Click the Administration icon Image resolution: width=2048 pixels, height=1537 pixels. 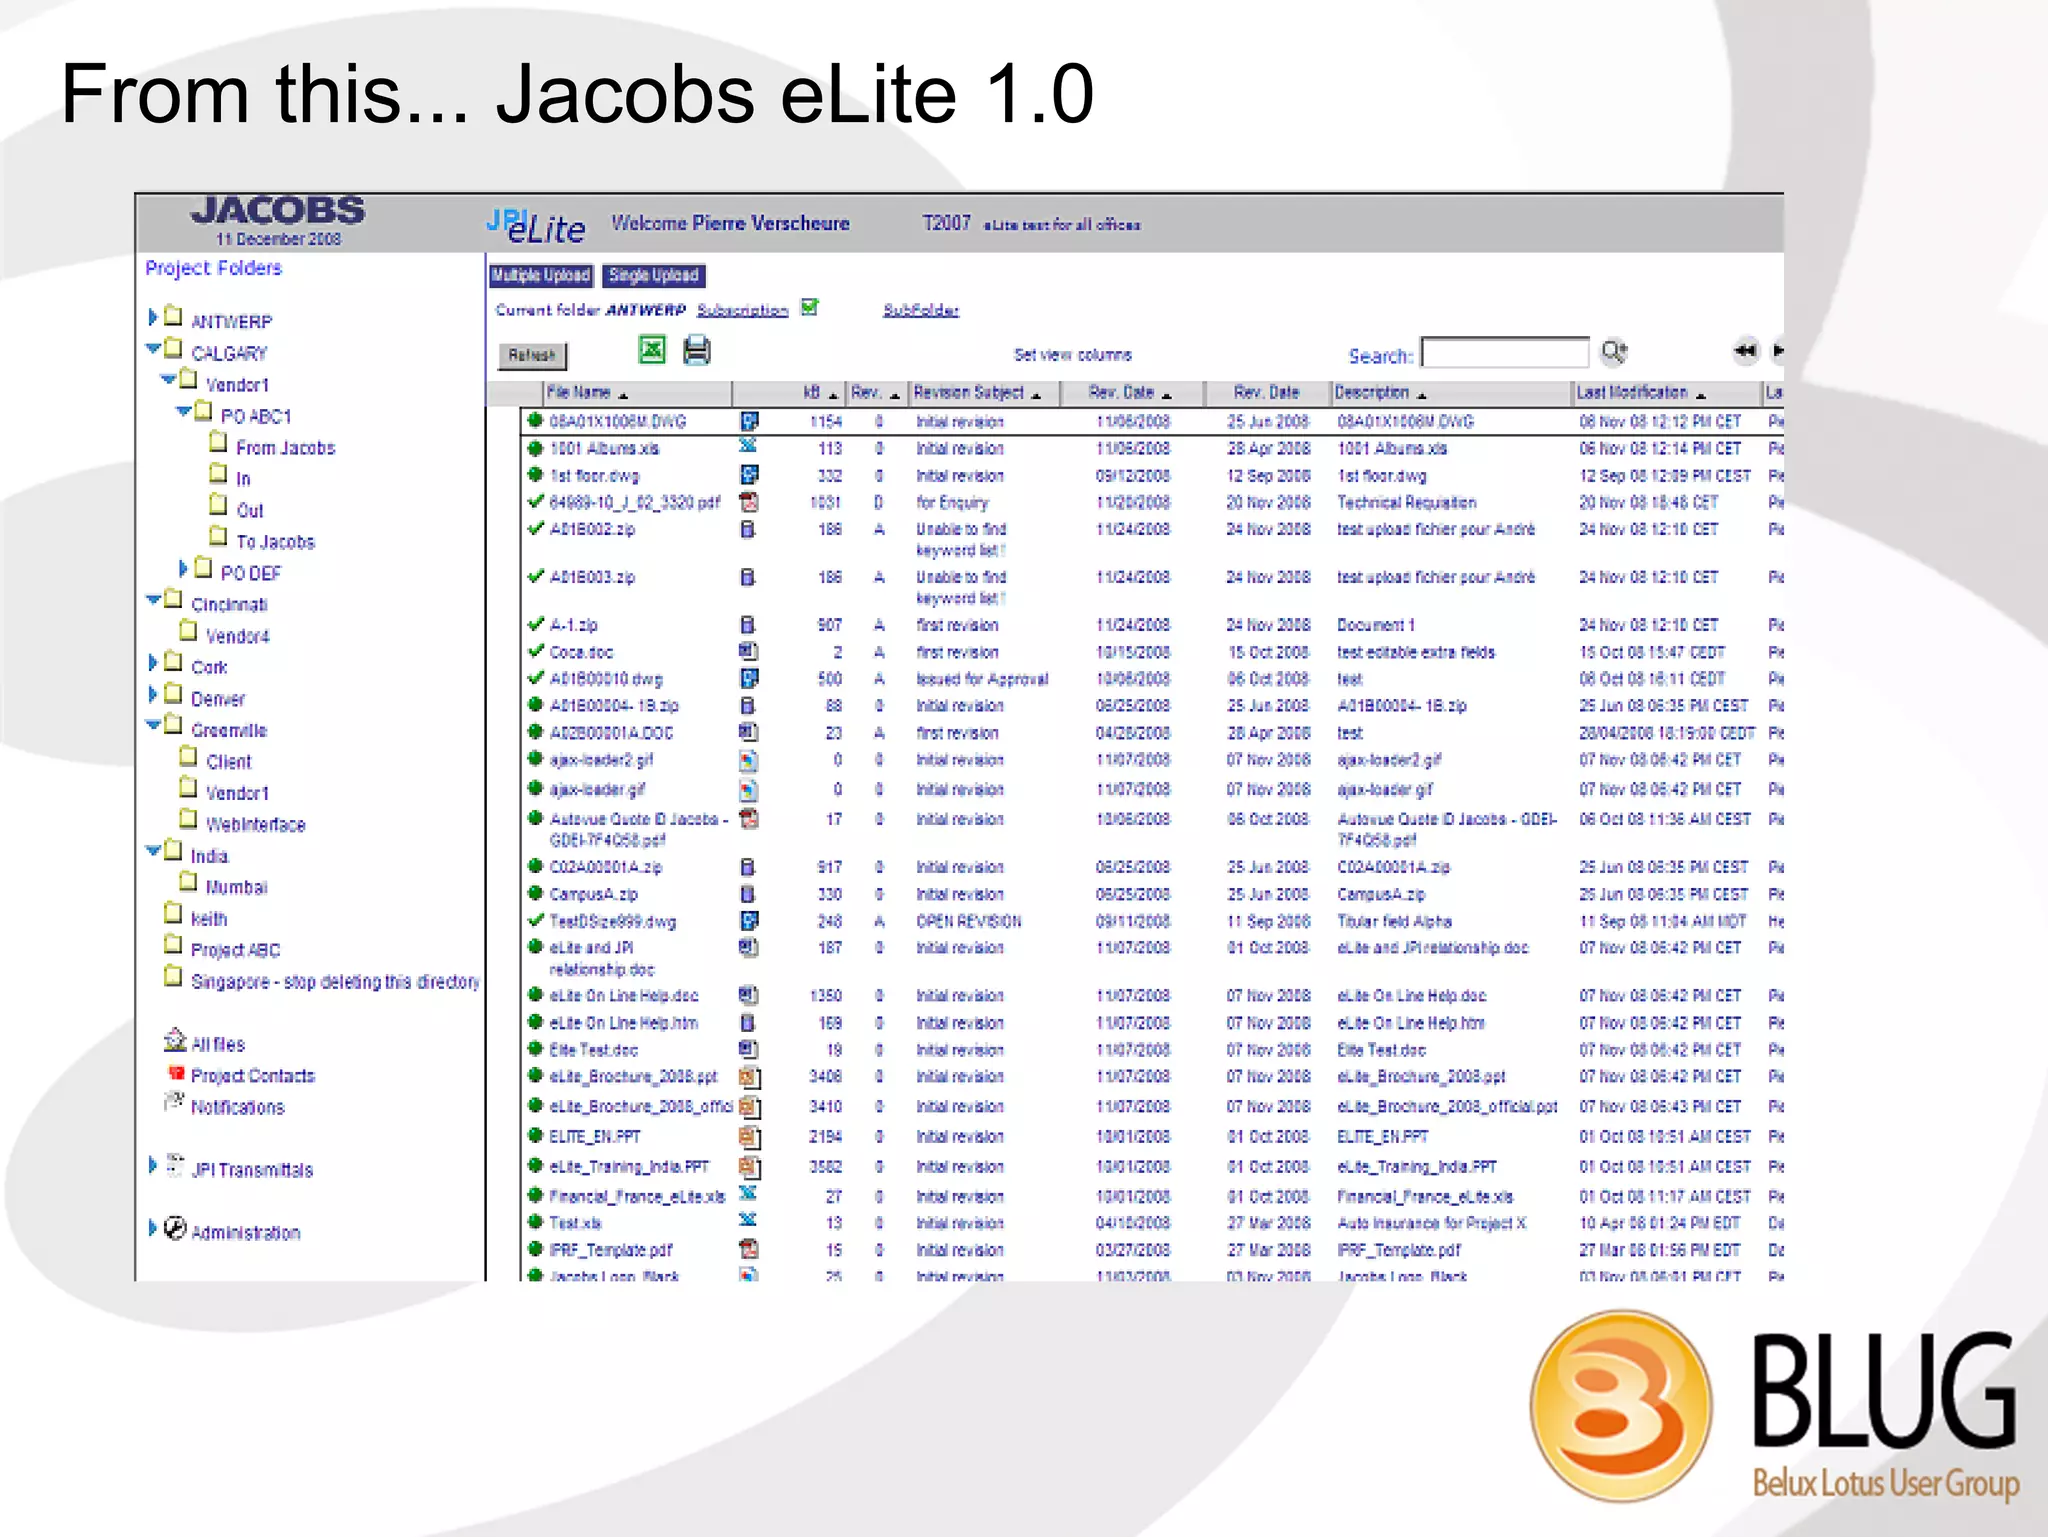tap(175, 1228)
